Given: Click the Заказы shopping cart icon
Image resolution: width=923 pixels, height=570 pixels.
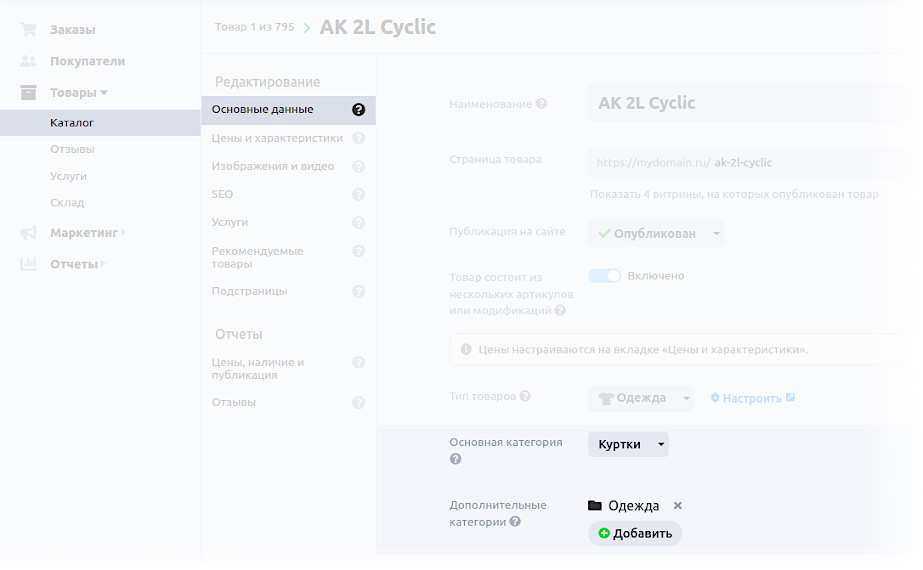Looking at the screenshot, I should pyautogui.click(x=29, y=30).
